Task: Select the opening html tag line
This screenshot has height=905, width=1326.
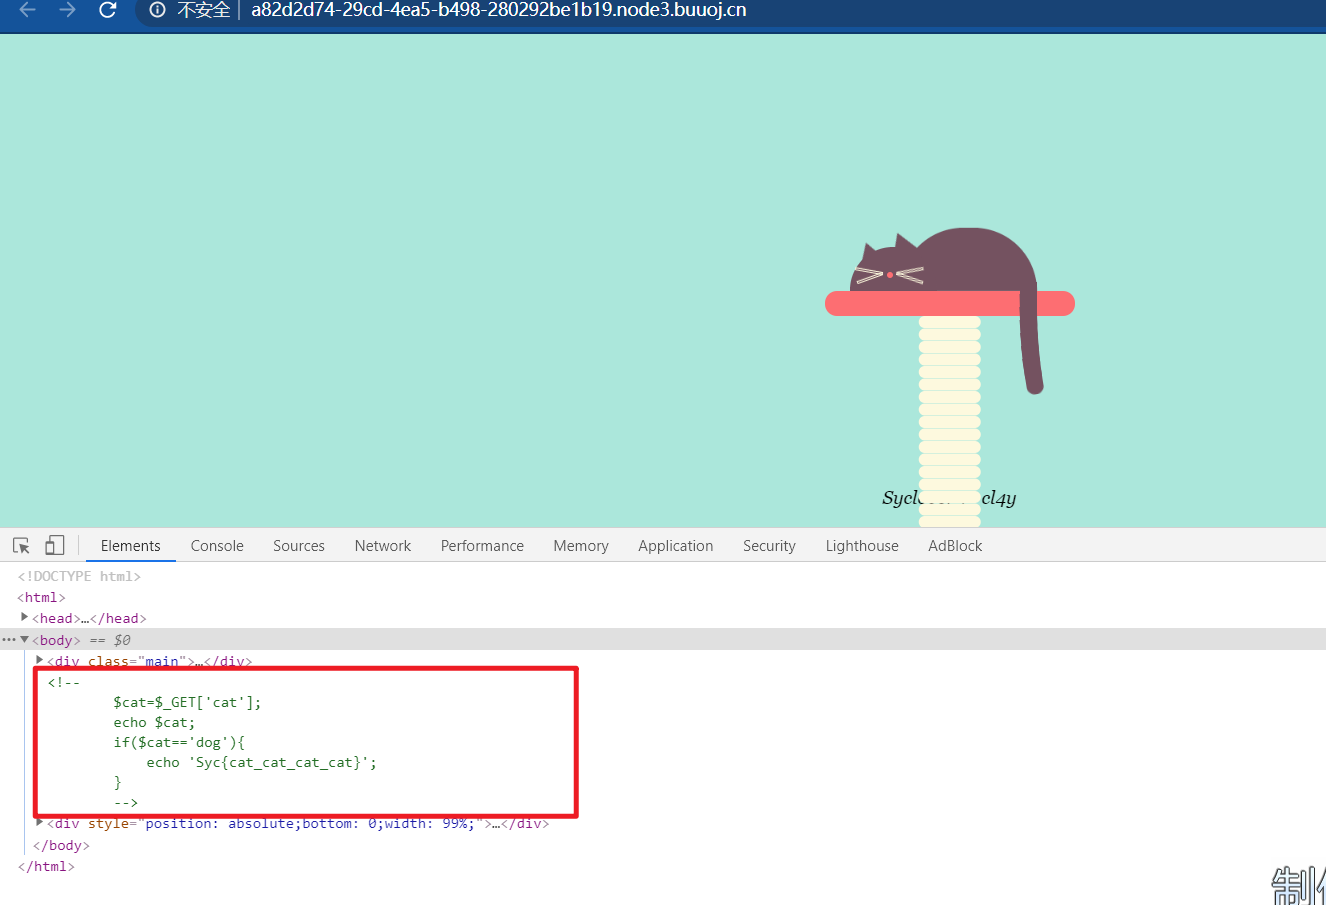Action: click(41, 597)
